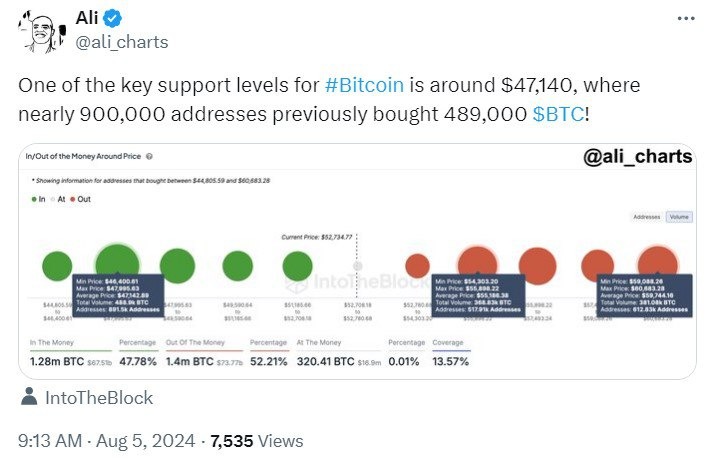Click the largest green bubble near $47,142

117,262
